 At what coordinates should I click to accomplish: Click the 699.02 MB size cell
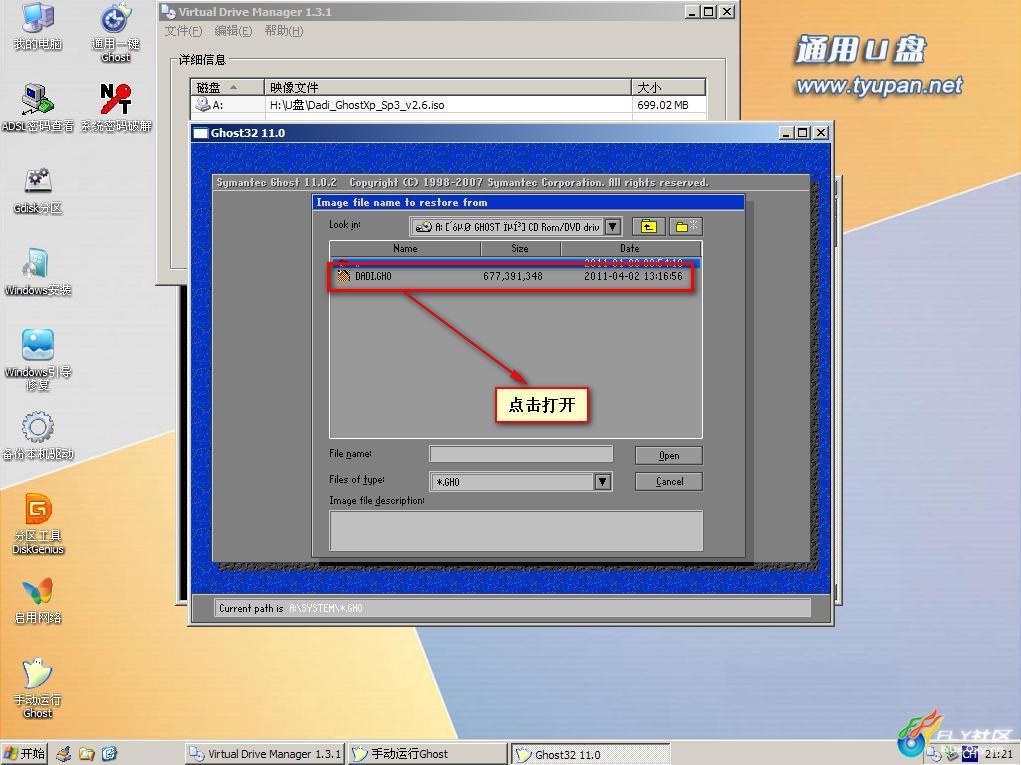[662, 105]
